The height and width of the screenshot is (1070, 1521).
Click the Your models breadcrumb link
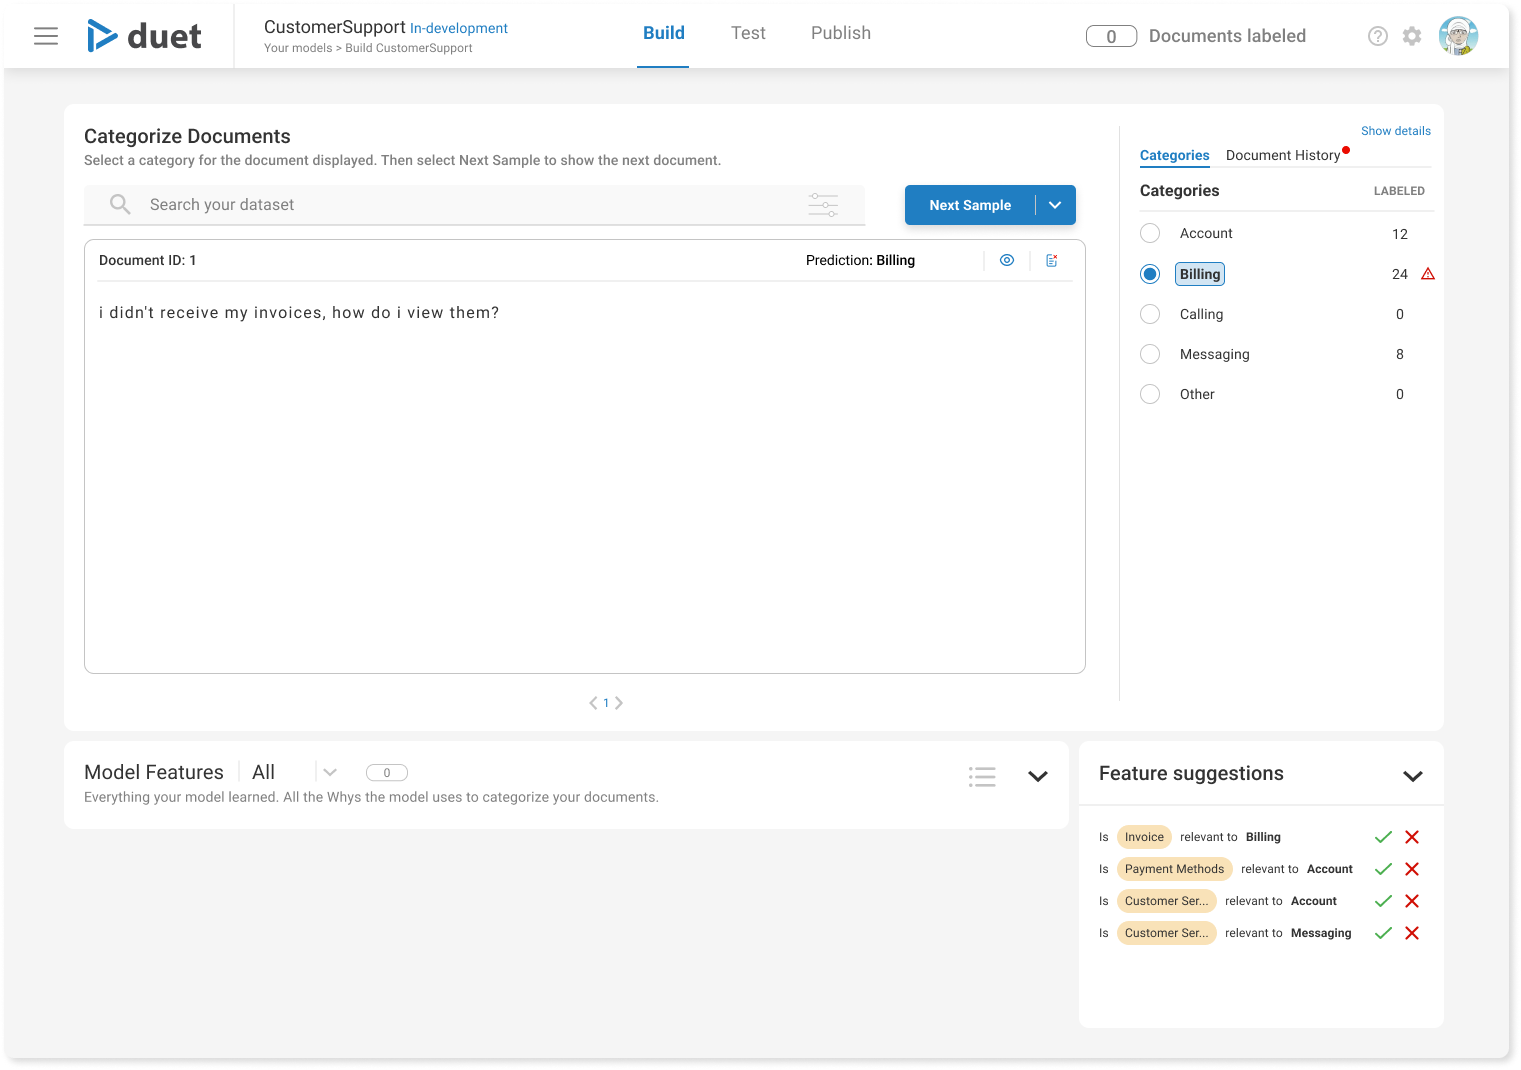click(298, 48)
